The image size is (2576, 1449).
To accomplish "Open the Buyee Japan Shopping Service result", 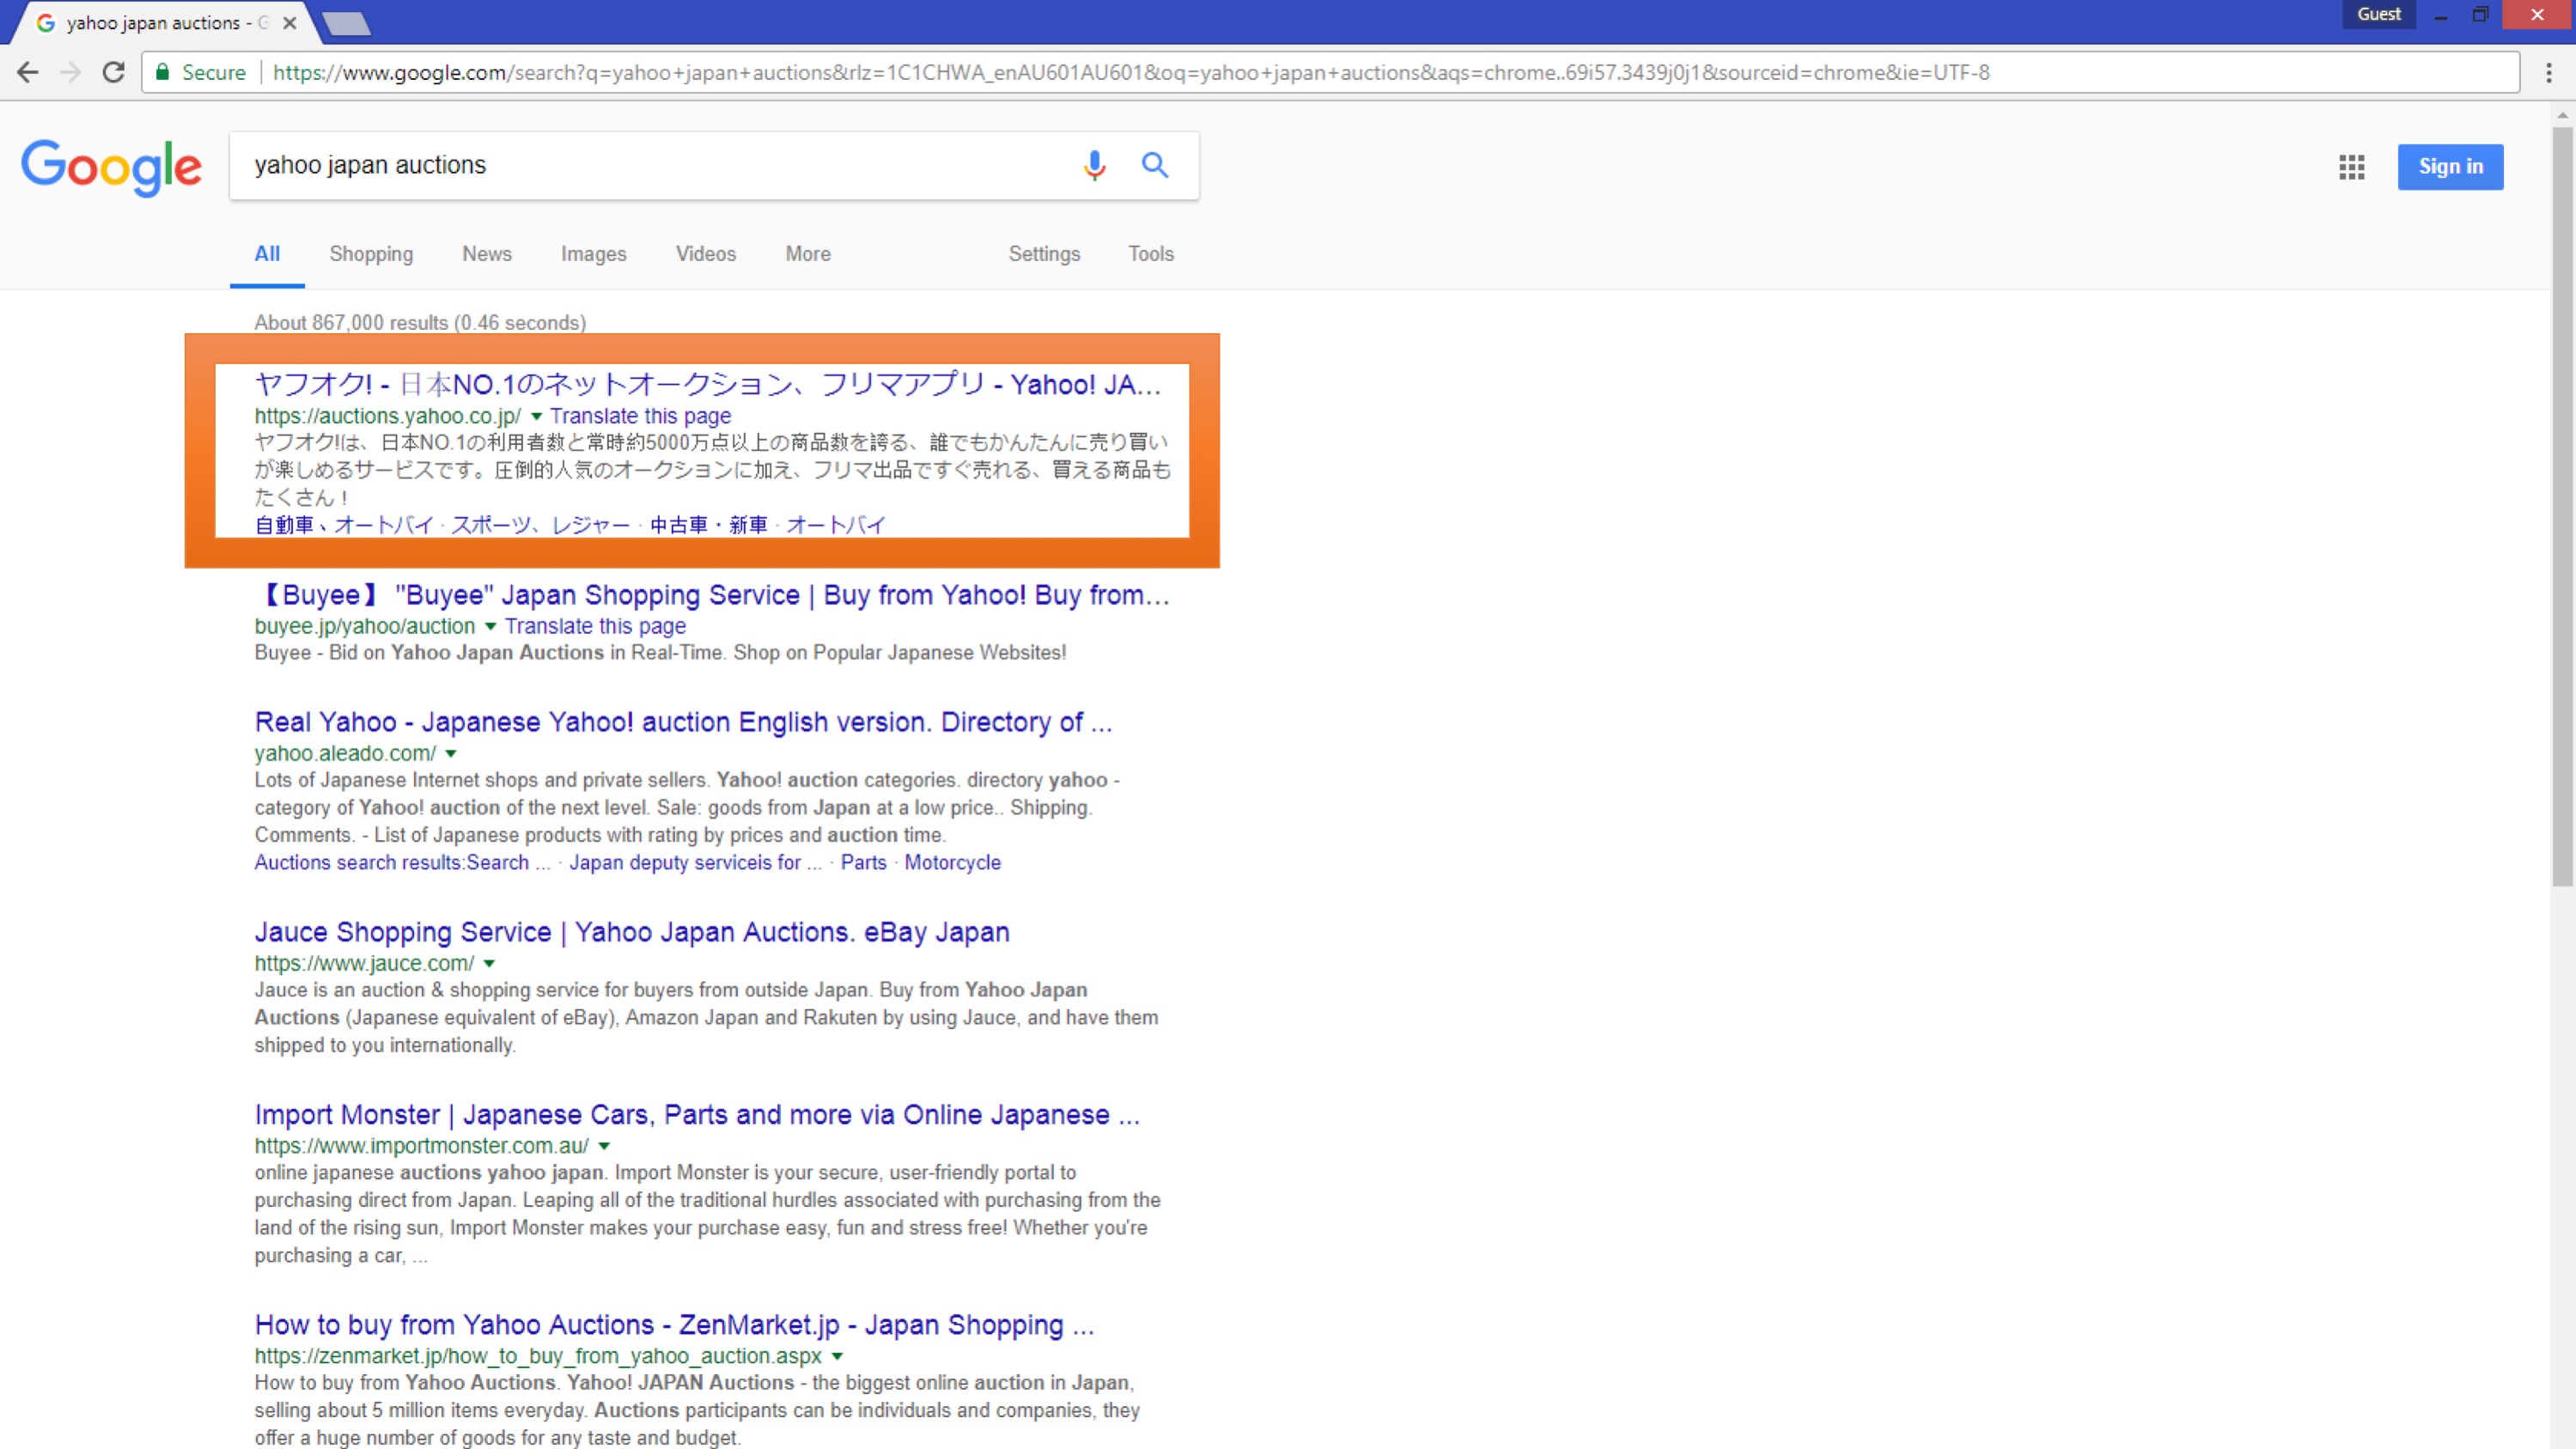I will coord(712,596).
